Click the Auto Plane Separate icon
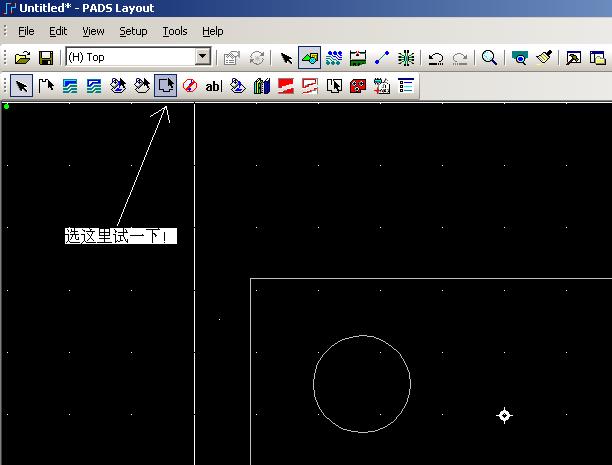Screen dimensions: 612x465 click(334, 86)
